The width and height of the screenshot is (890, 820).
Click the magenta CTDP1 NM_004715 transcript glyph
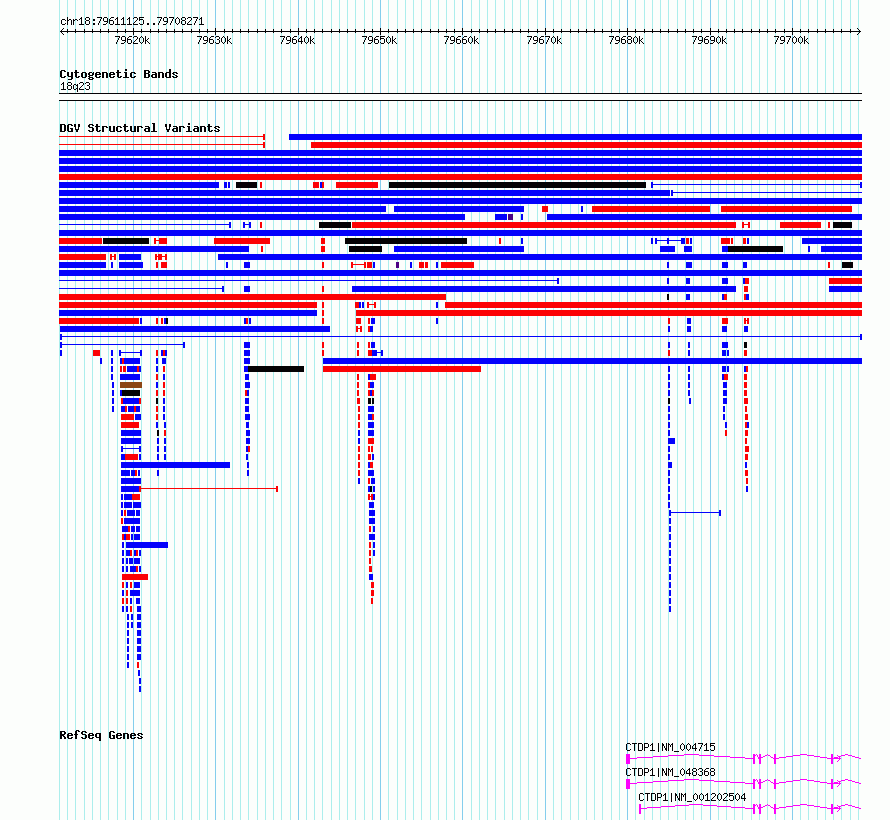(744, 759)
